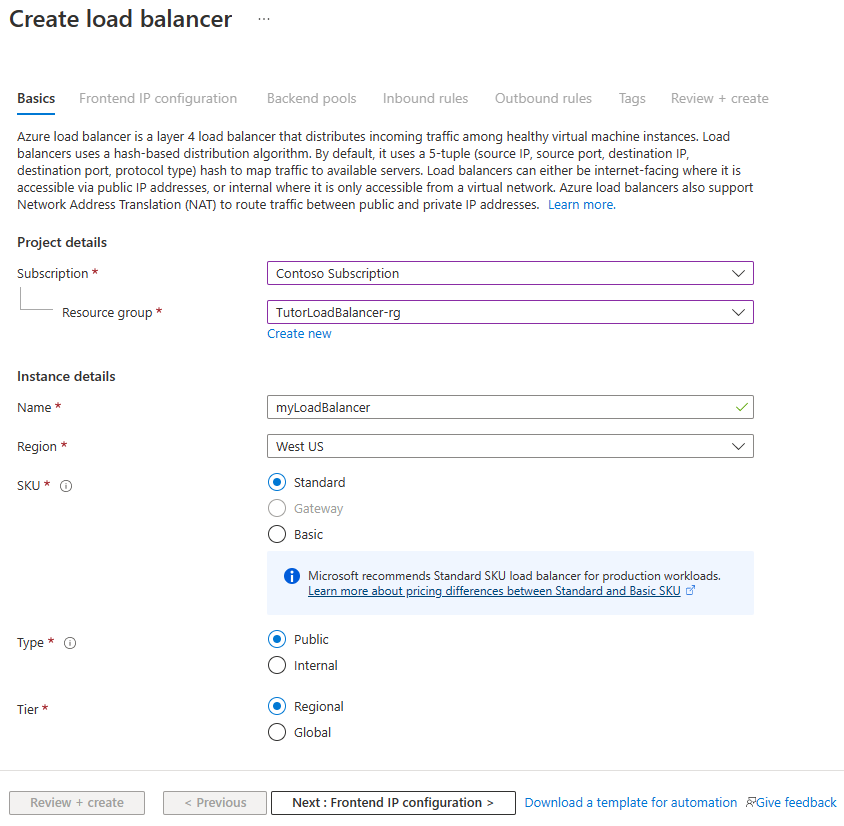Click the SKU info icon

tap(66, 486)
